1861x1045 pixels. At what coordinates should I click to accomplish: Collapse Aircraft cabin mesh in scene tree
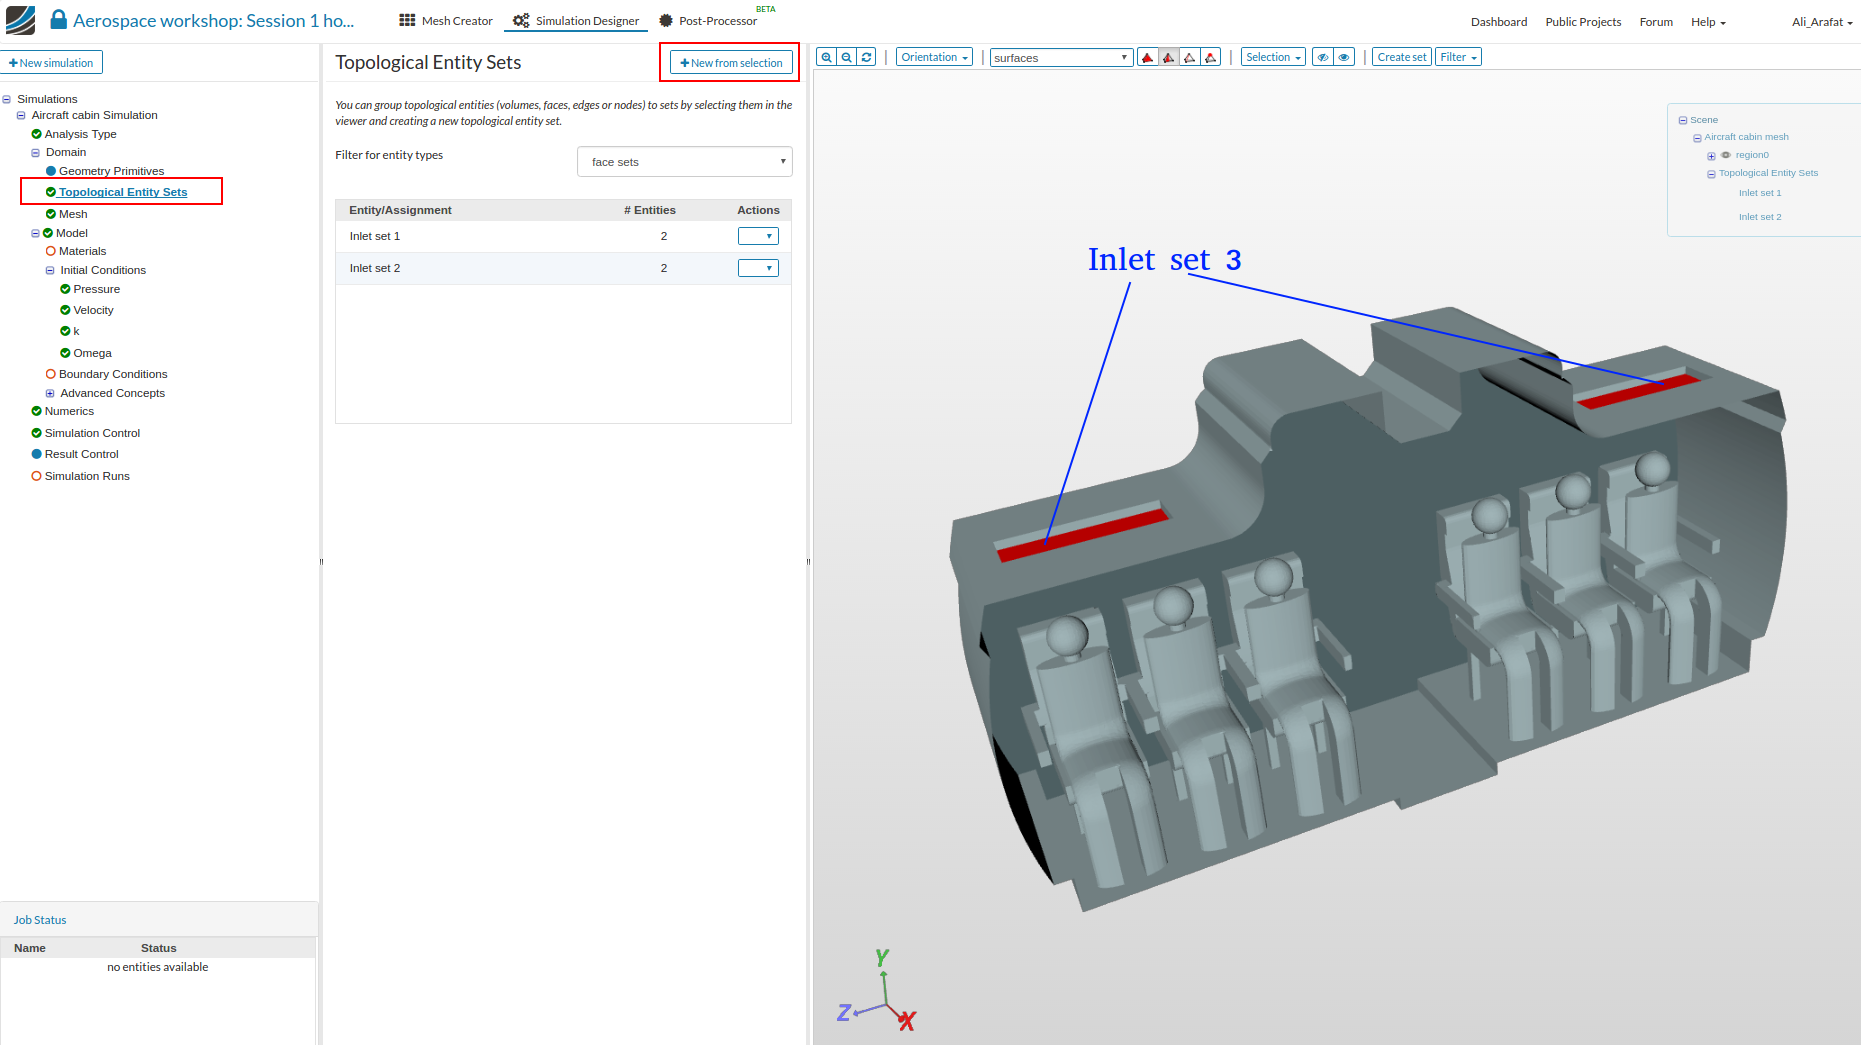pos(1697,138)
